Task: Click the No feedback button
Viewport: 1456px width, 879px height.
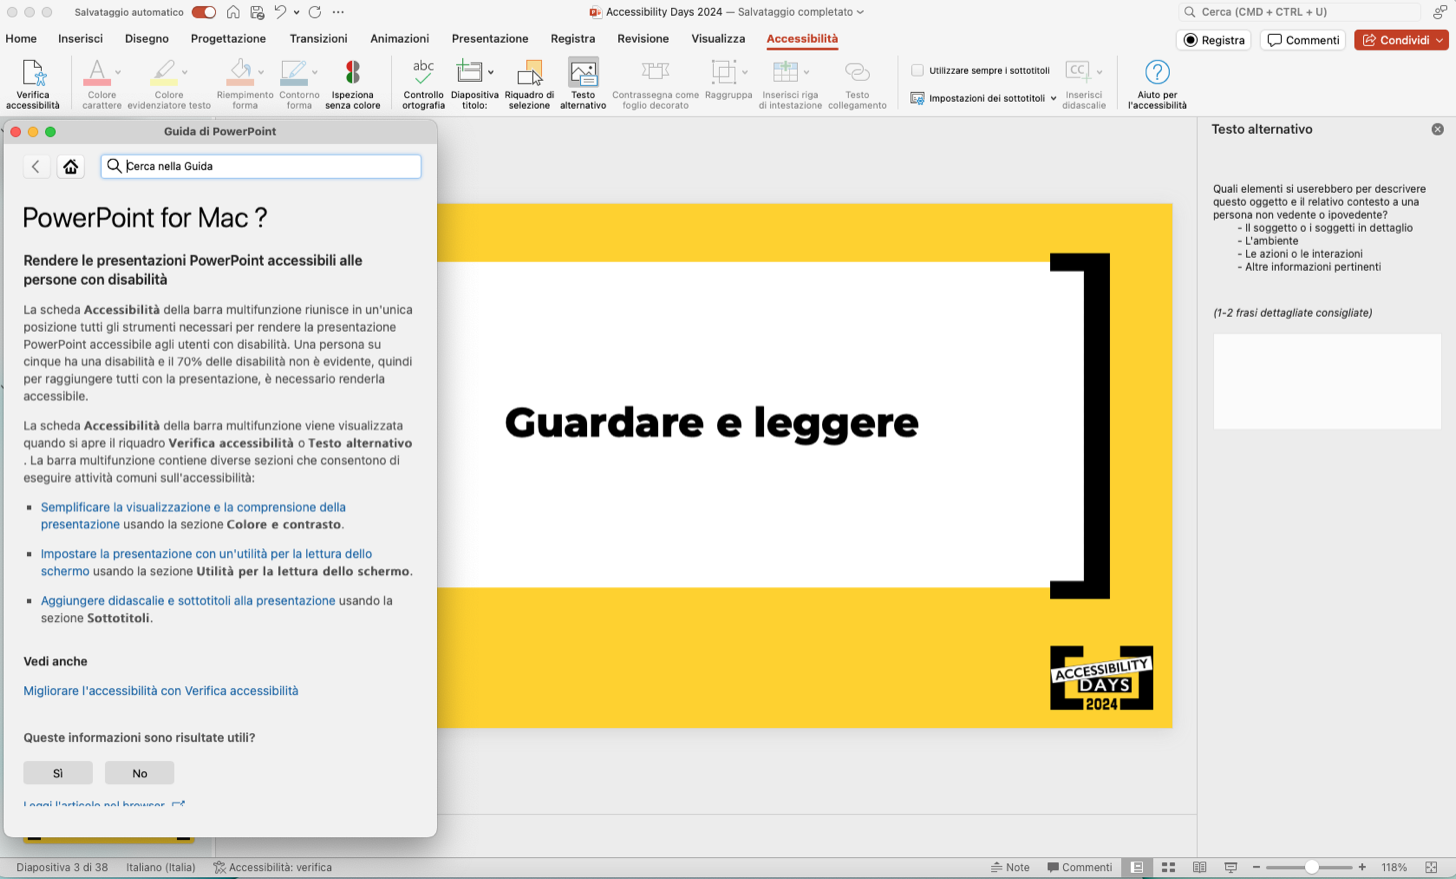Action: click(x=140, y=773)
